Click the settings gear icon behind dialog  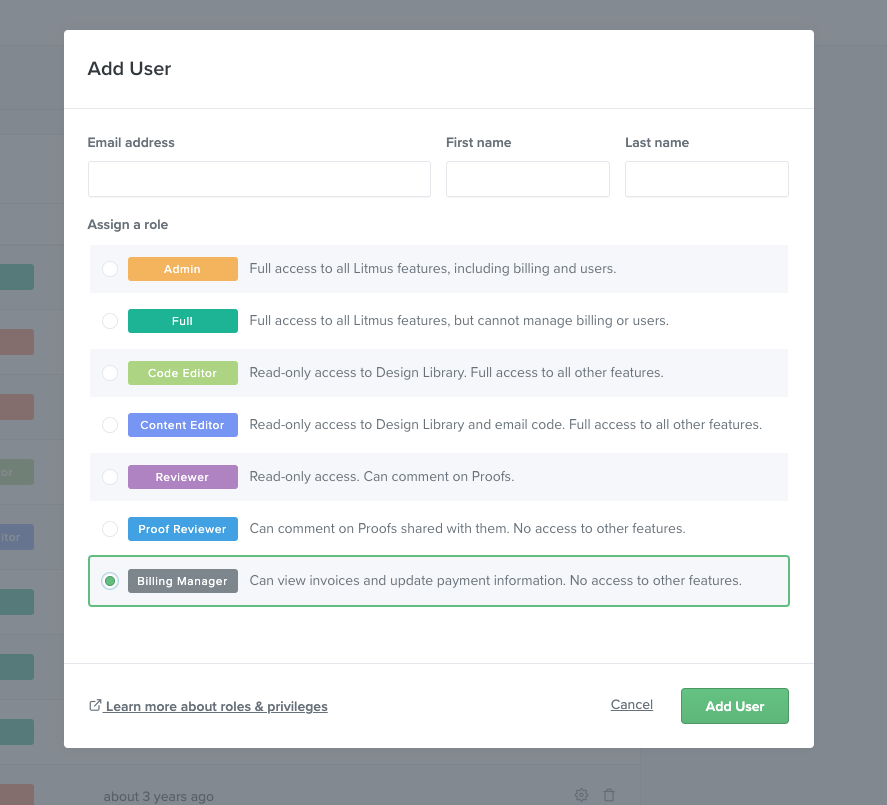[x=581, y=795]
